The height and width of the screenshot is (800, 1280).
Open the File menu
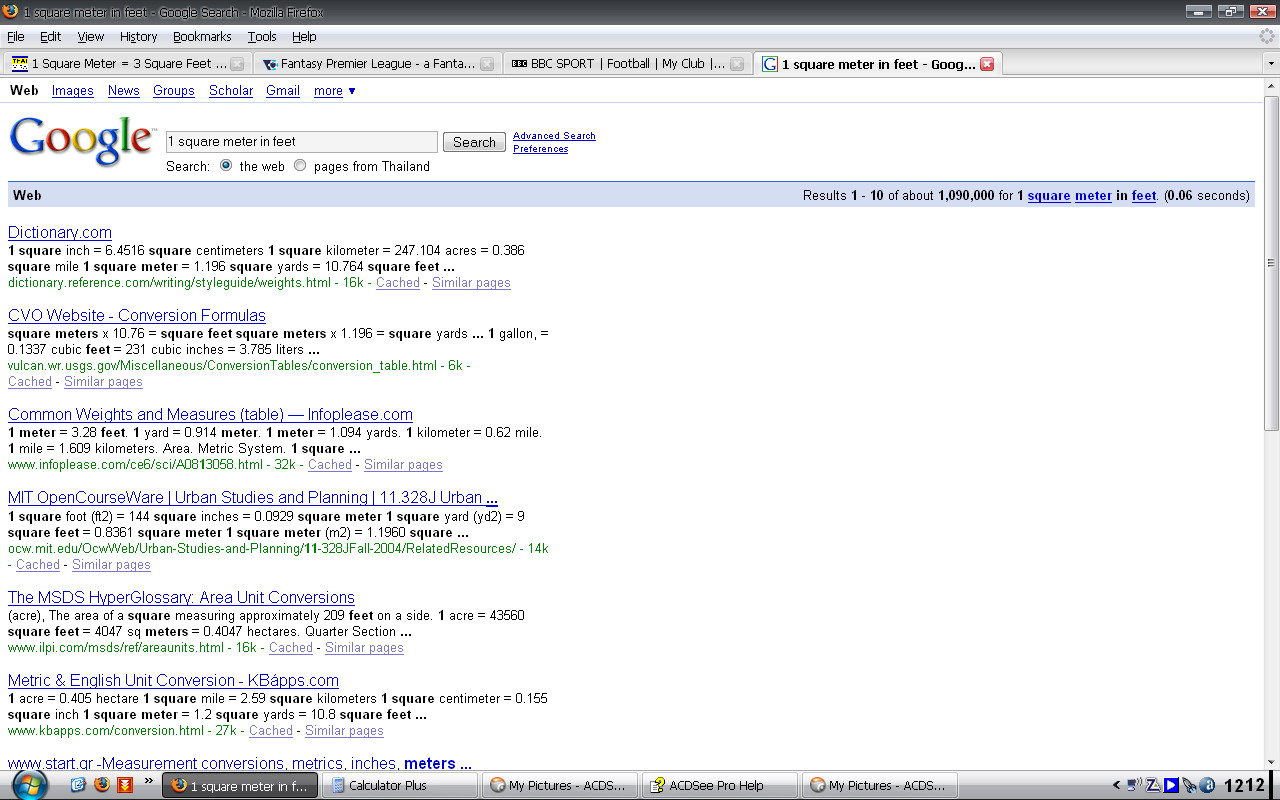pyautogui.click(x=16, y=37)
